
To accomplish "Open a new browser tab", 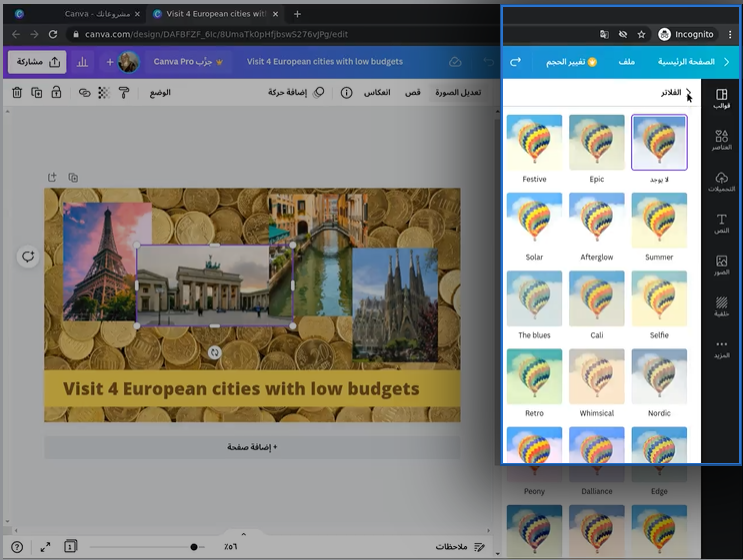I will tap(297, 14).
